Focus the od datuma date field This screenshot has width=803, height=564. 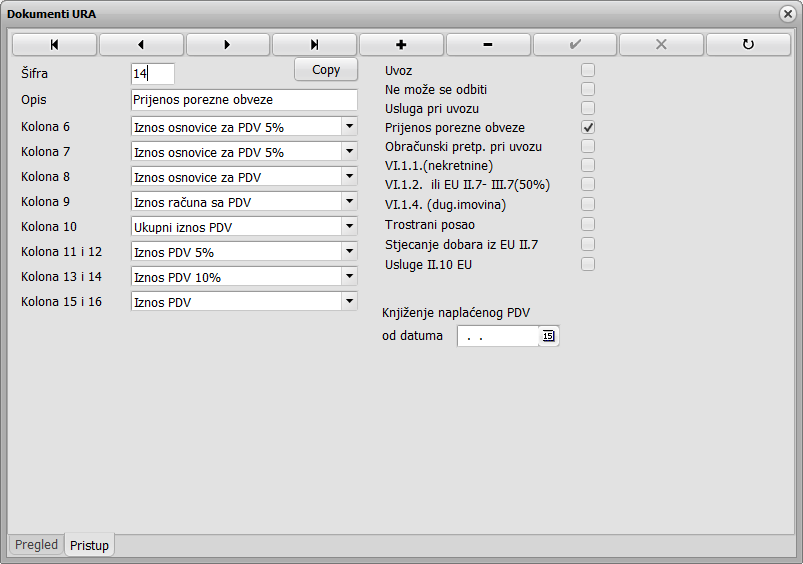(498, 336)
